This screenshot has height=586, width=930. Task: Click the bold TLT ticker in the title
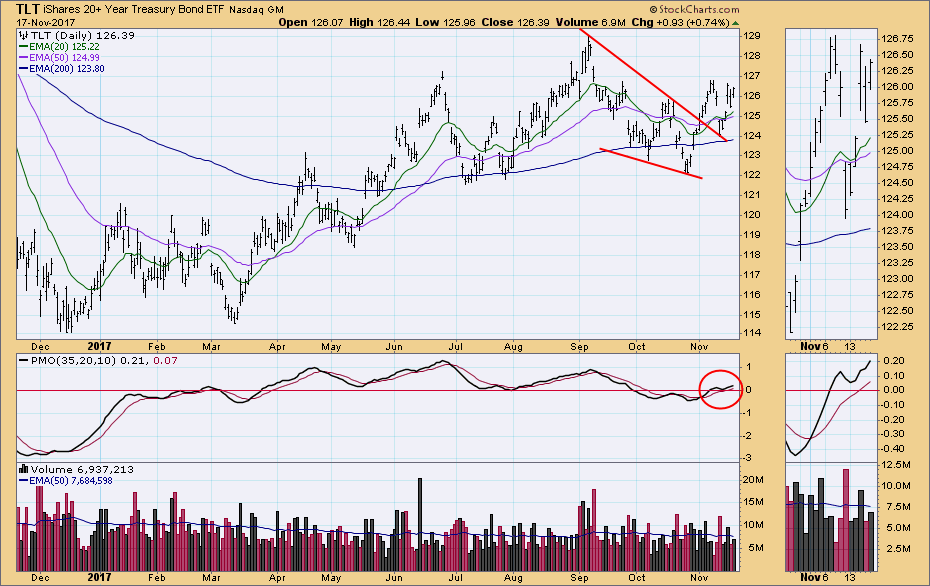click(28, 9)
